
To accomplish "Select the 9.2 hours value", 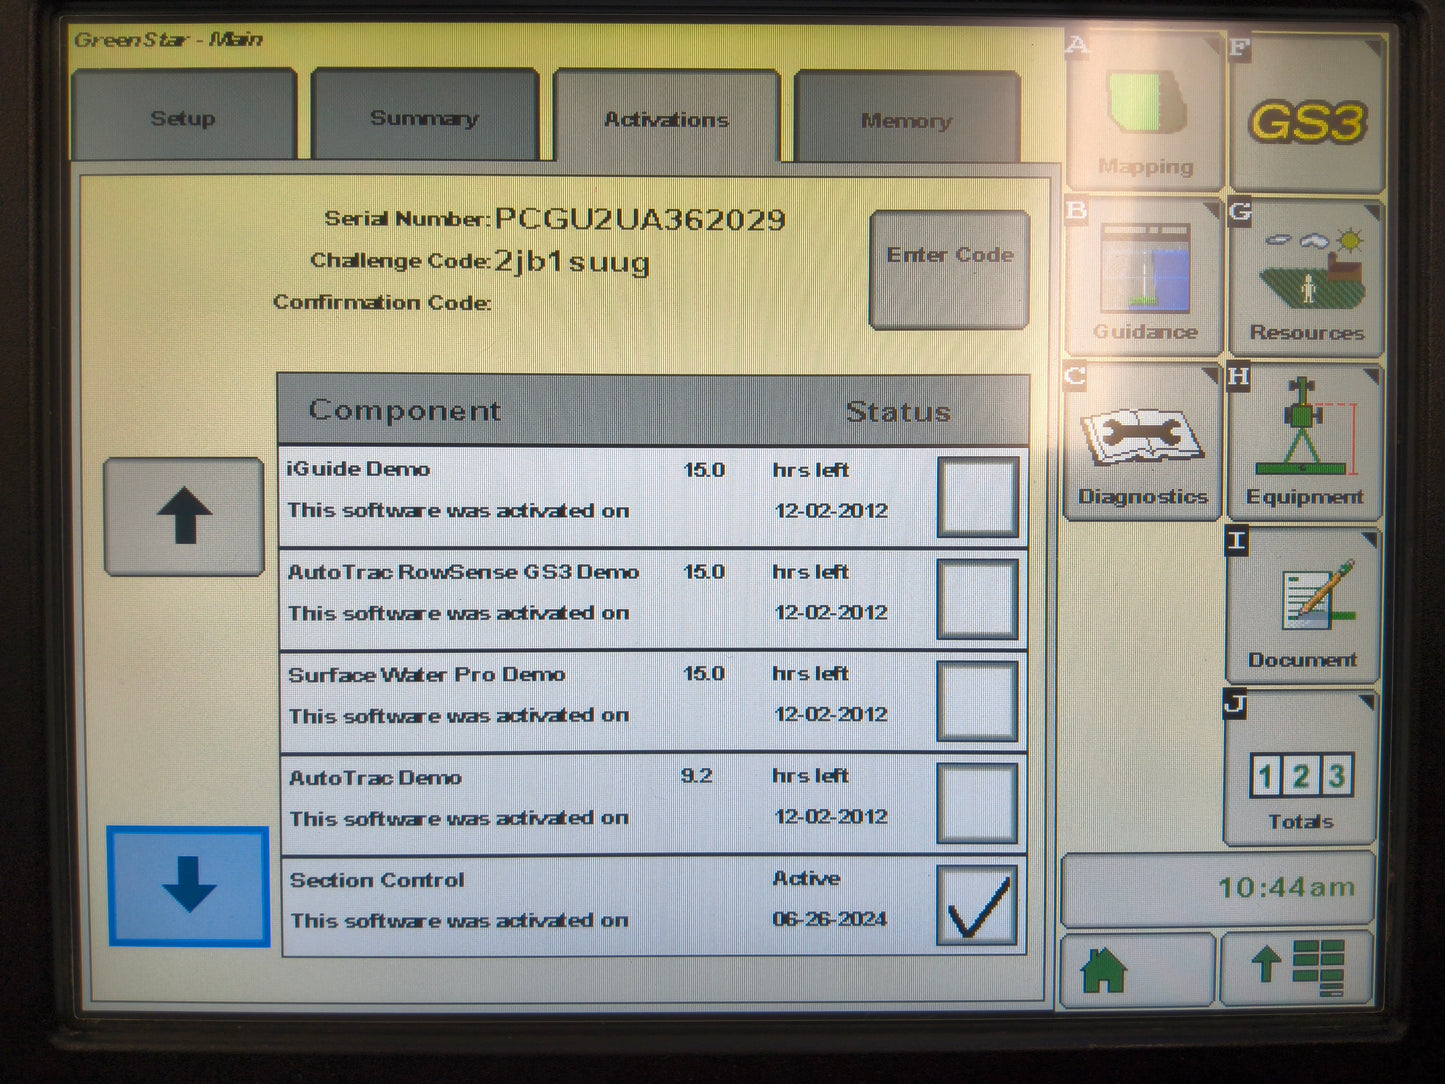I will point(697,776).
